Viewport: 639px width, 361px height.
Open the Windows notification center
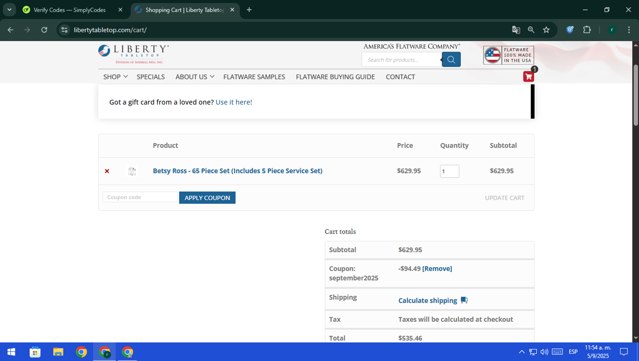[624, 352]
